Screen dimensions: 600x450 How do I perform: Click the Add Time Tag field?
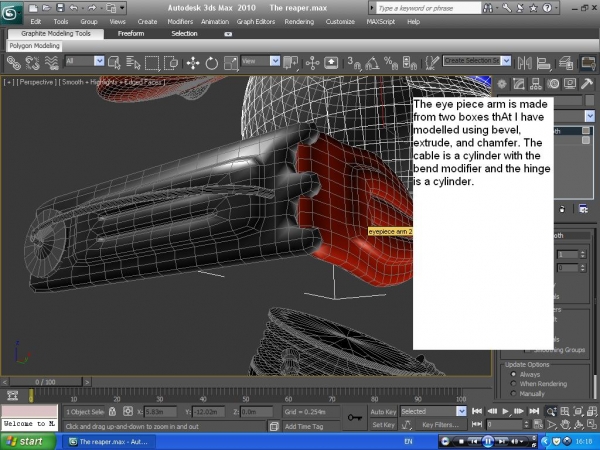click(x=310, y=426)
